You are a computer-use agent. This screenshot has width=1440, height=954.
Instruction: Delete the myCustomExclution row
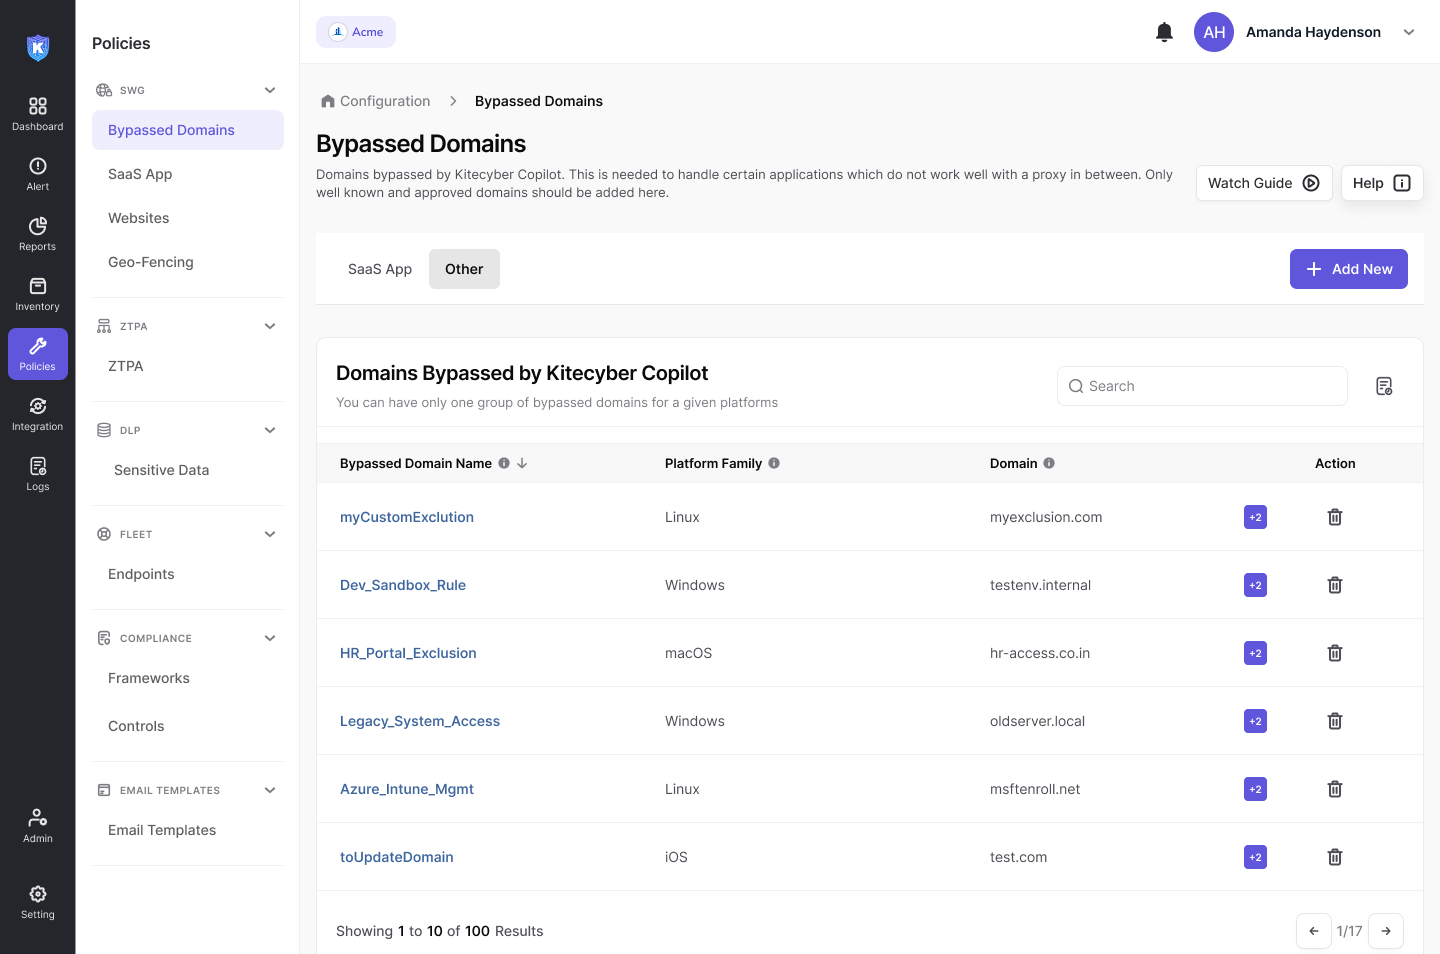(x=1334, y=517)
